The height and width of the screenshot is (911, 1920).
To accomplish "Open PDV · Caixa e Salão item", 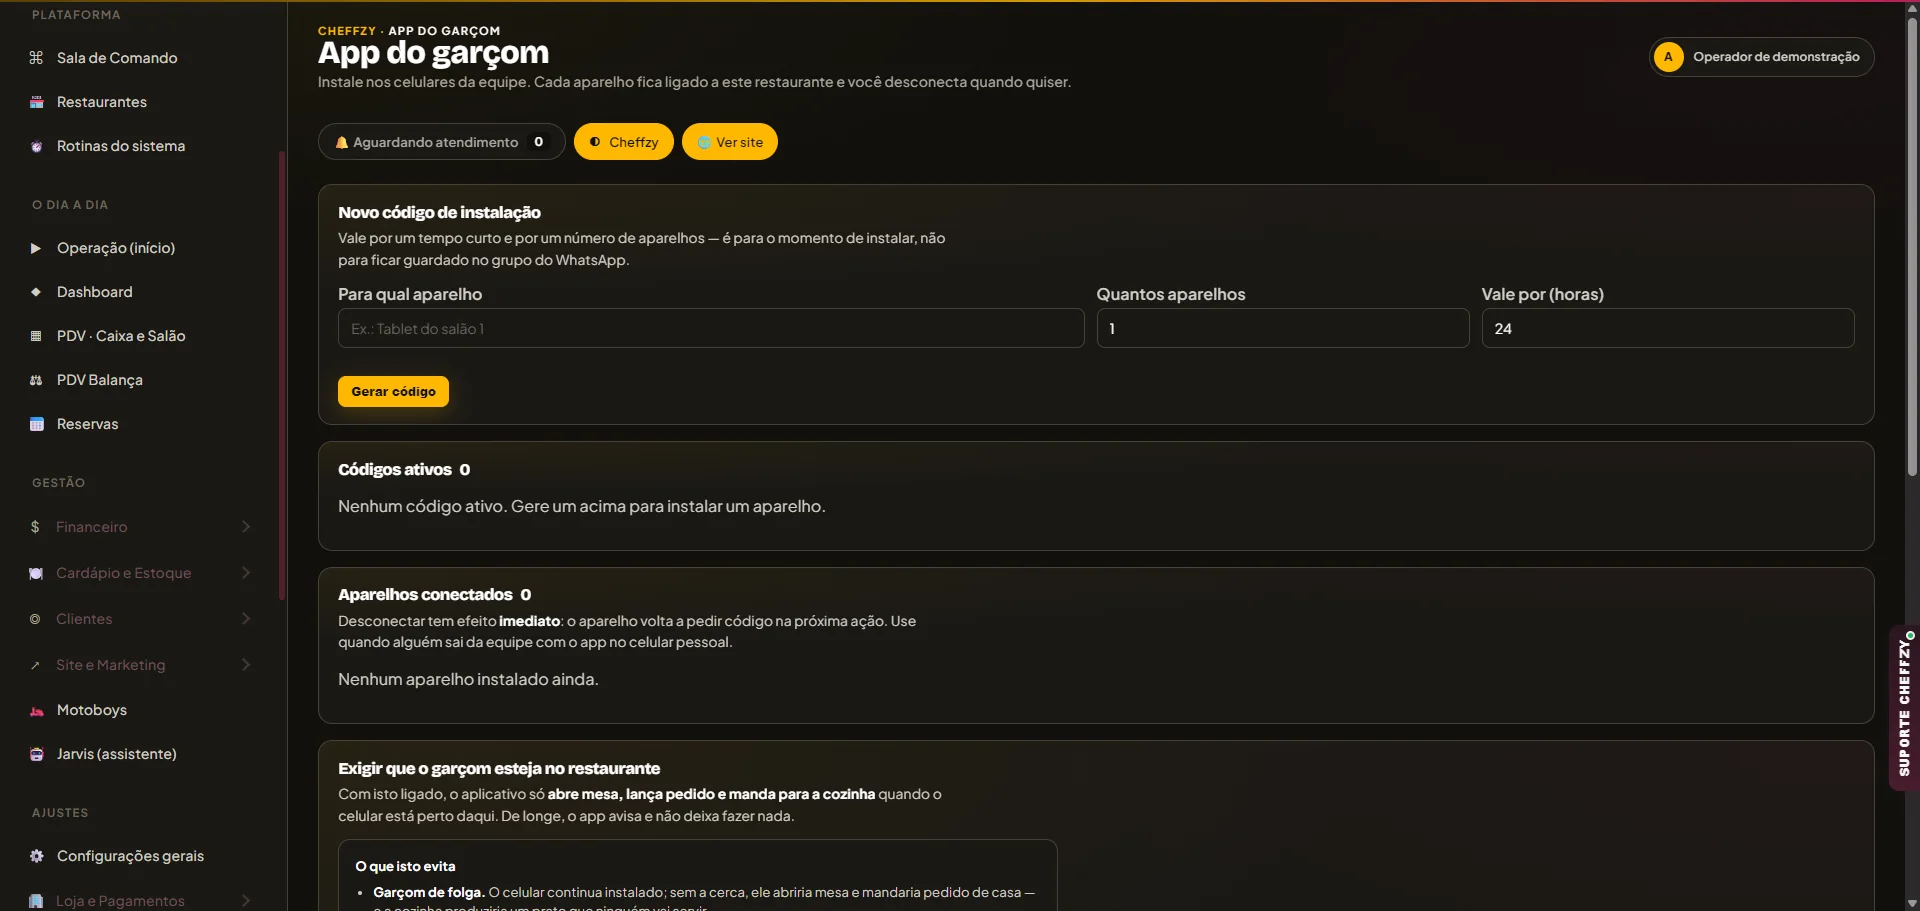I will [140, 336].
